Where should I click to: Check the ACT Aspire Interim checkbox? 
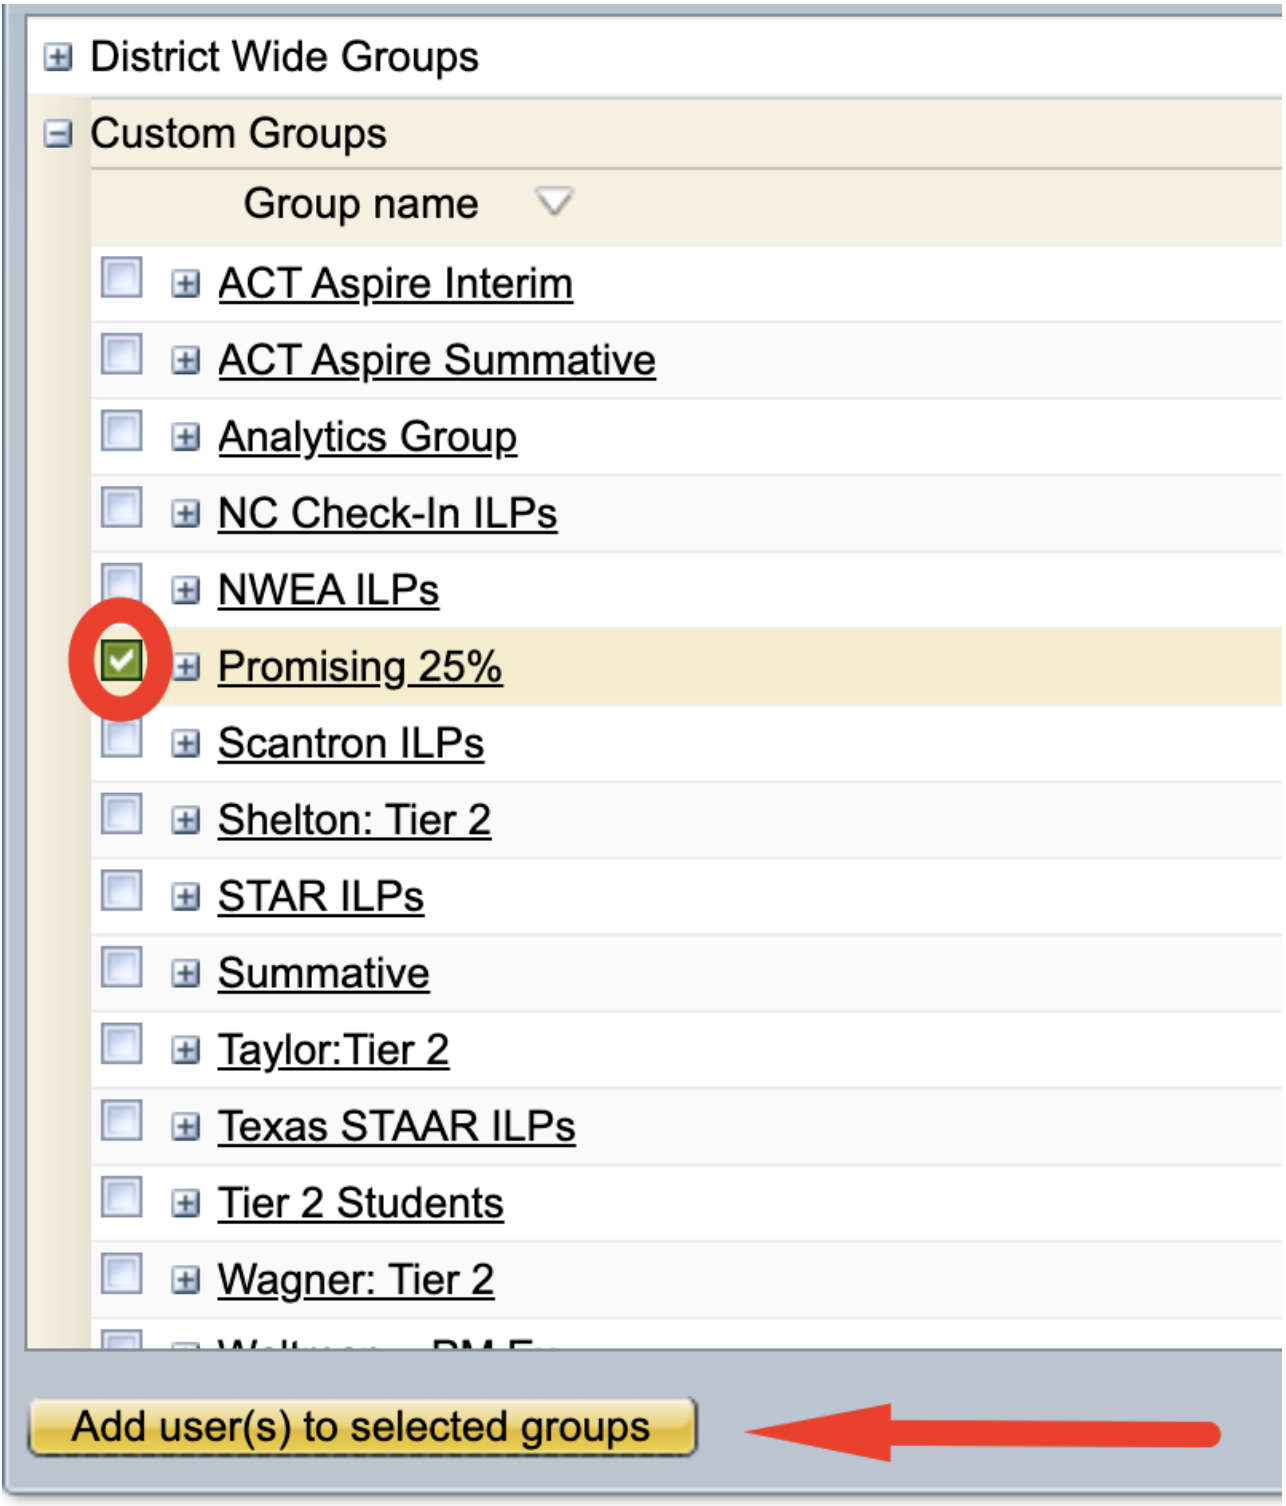point(122,278)
